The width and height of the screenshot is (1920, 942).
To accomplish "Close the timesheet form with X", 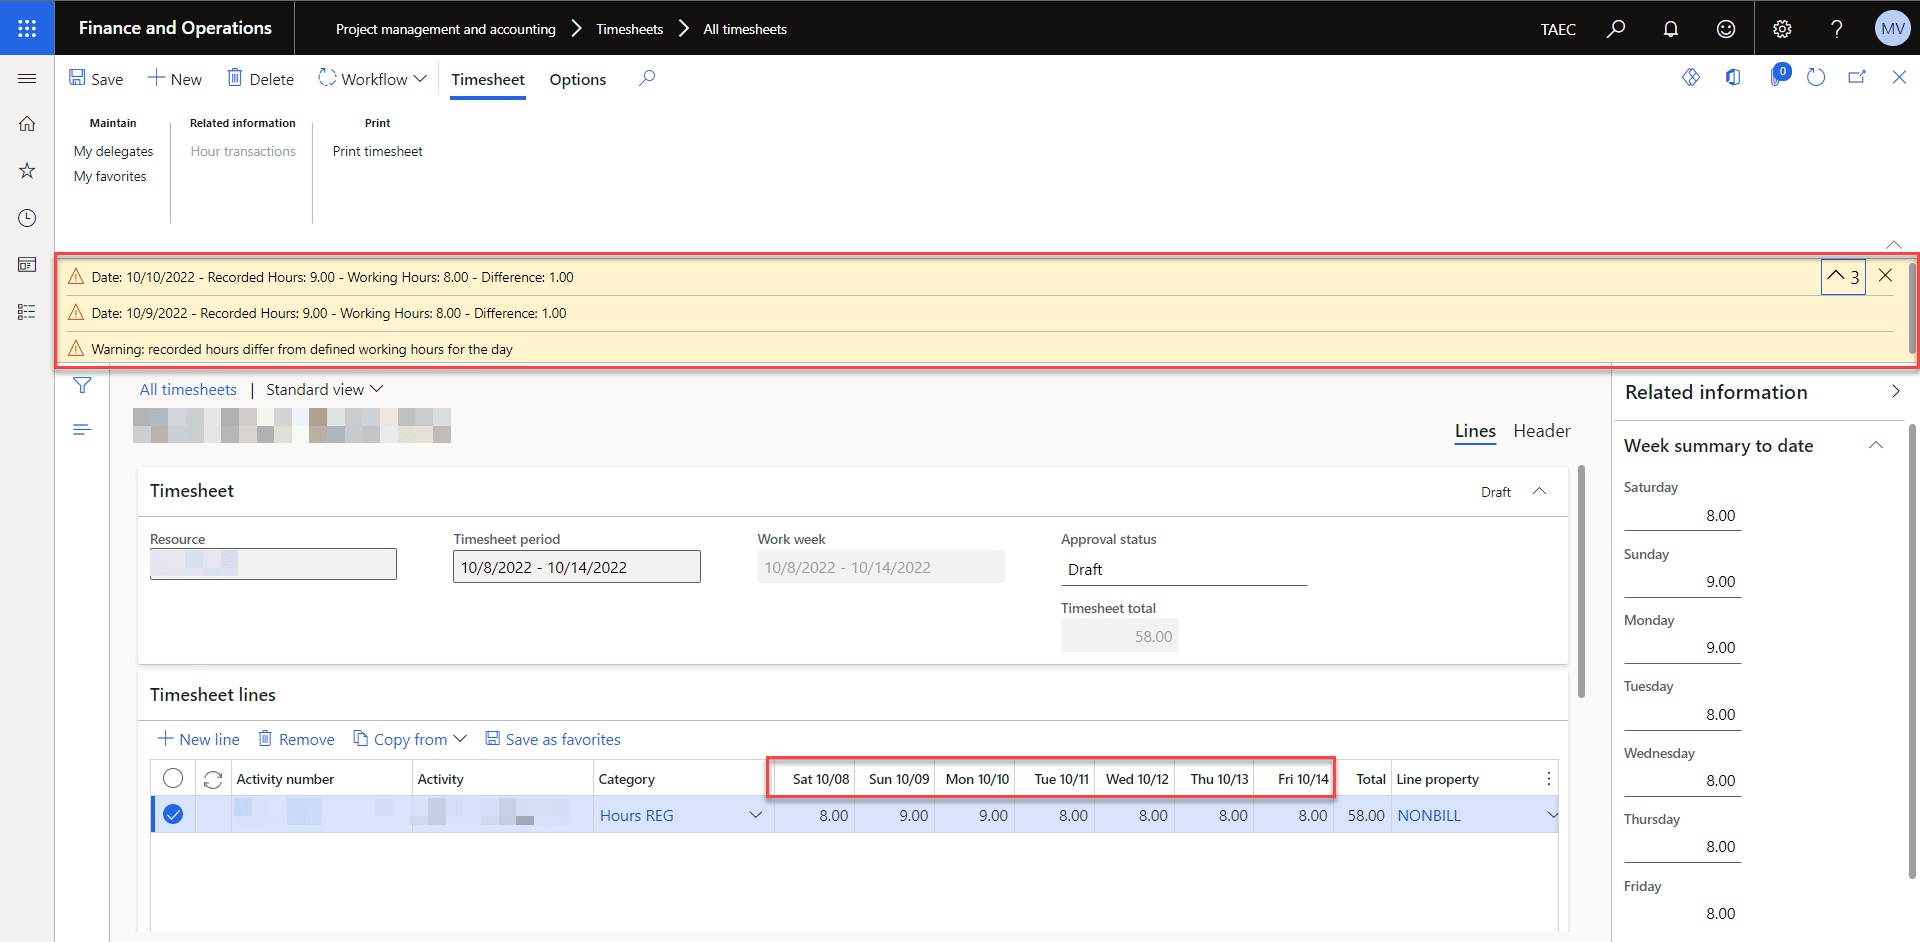I will click(1899, 77).
